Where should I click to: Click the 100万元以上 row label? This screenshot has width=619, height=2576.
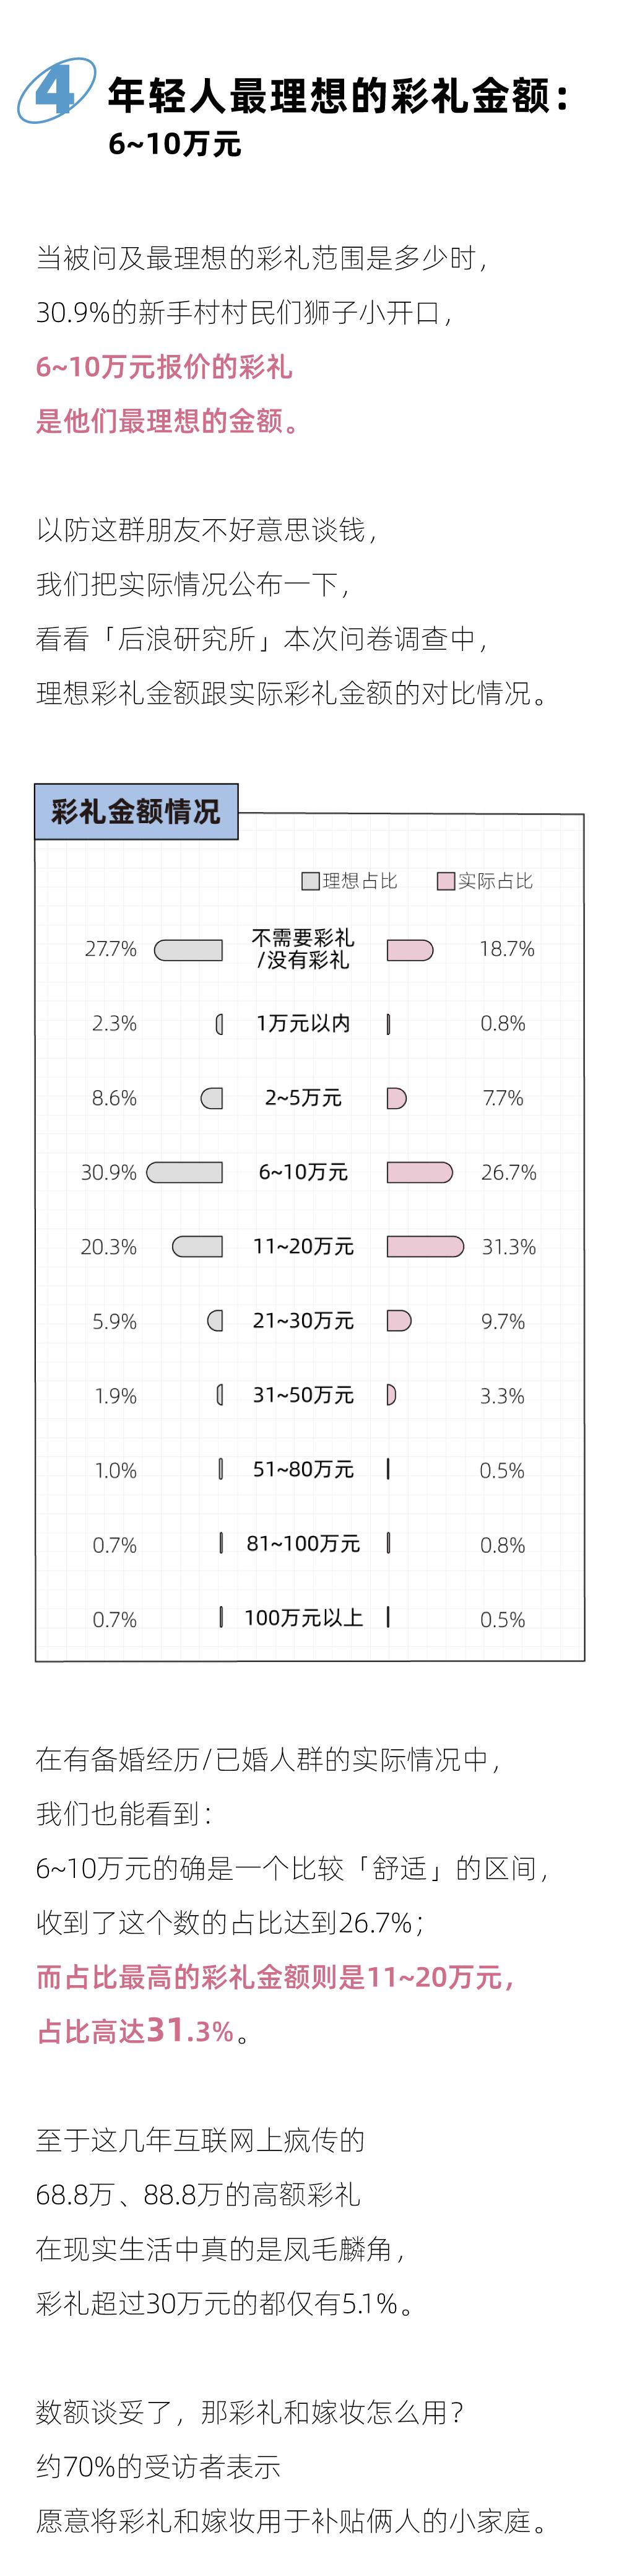click(303, 1617)
